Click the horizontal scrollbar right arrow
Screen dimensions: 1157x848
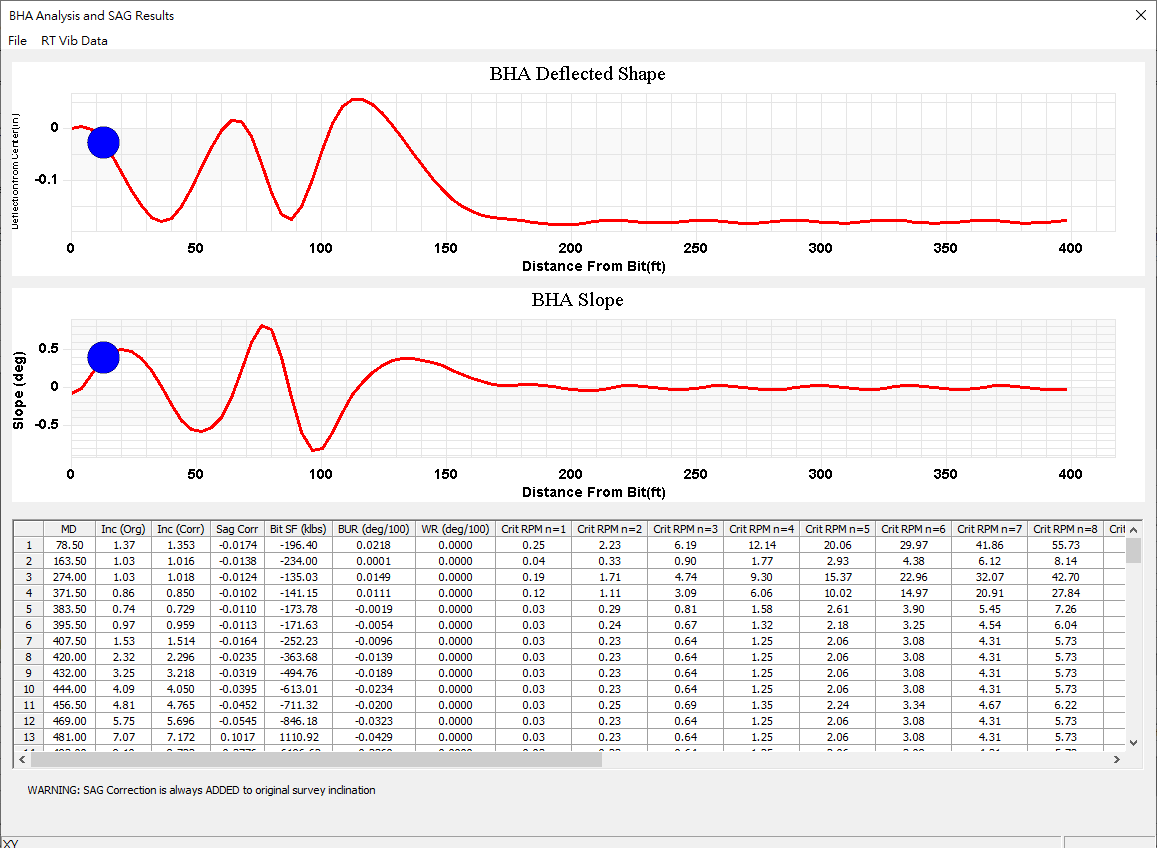tap(1117, 760)
